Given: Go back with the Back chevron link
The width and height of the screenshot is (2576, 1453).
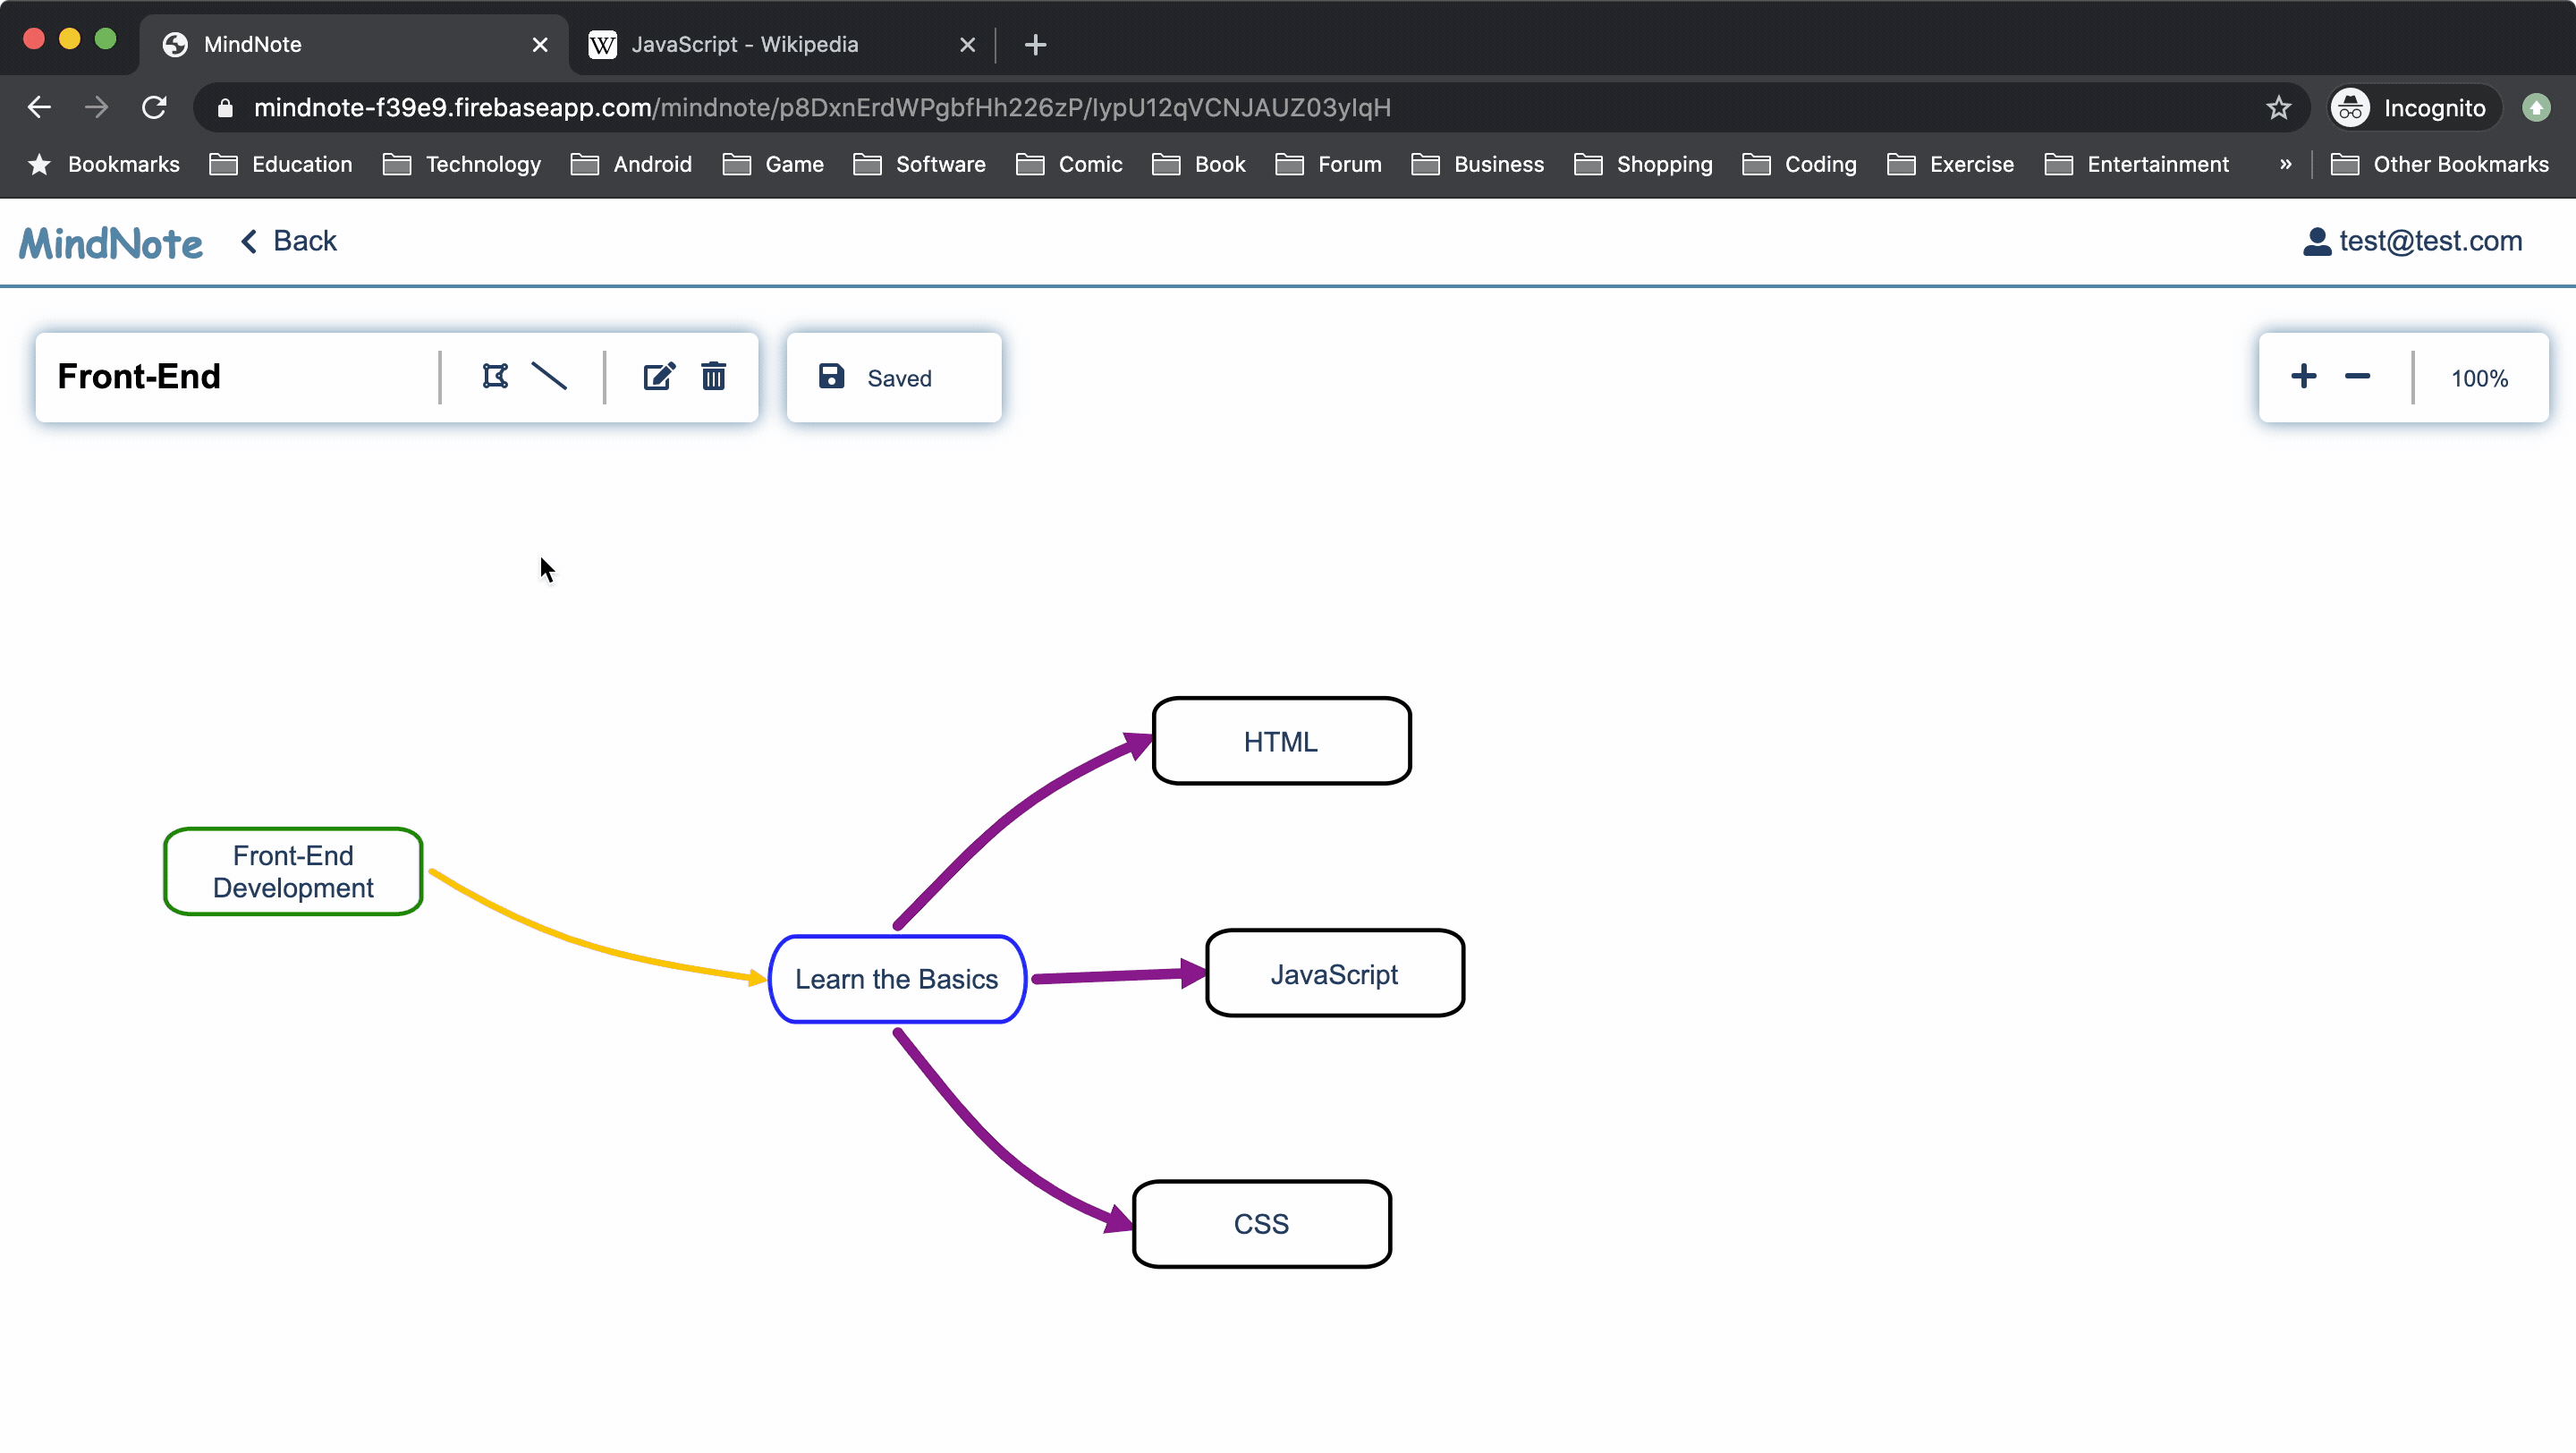Looking at the screenshot, I should (289, 241).
